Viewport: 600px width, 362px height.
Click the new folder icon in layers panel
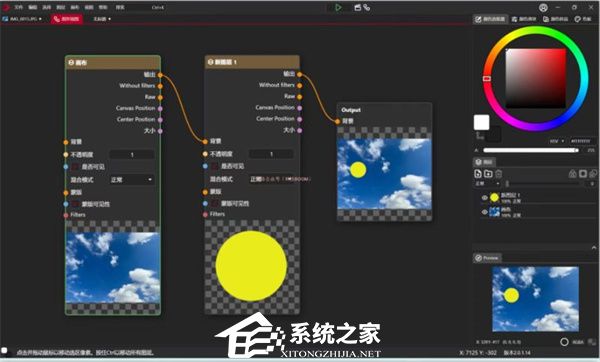tap(488, 174)
